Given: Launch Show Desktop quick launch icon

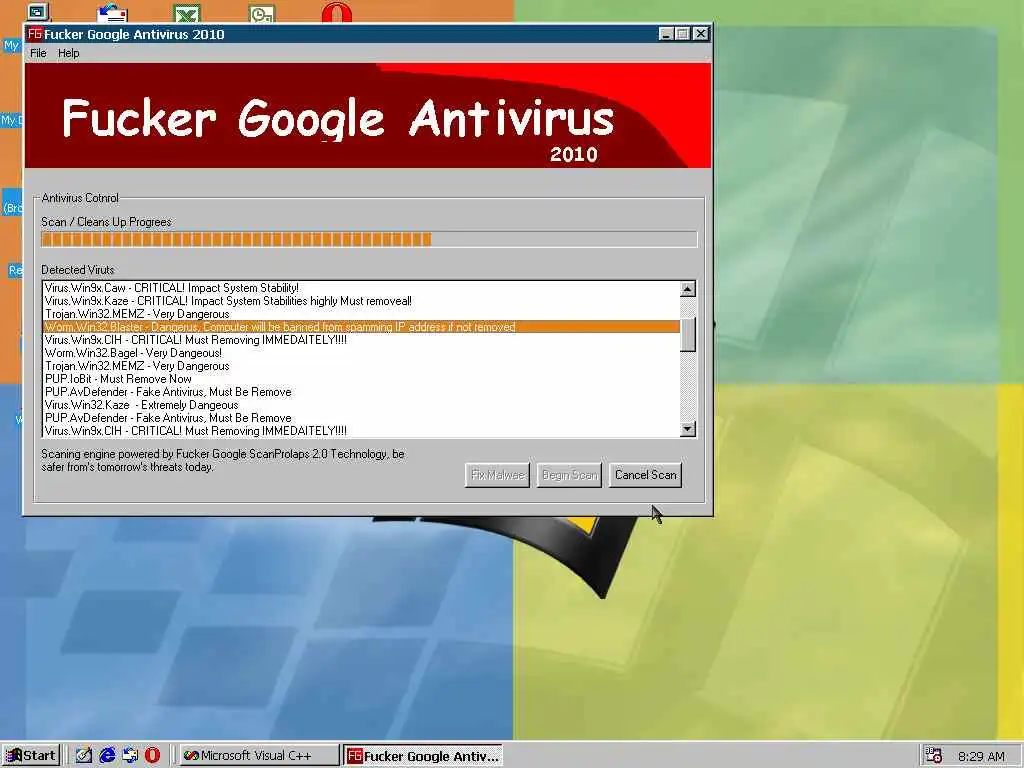Looking at the screenshot, I should (x=84, y=756).
